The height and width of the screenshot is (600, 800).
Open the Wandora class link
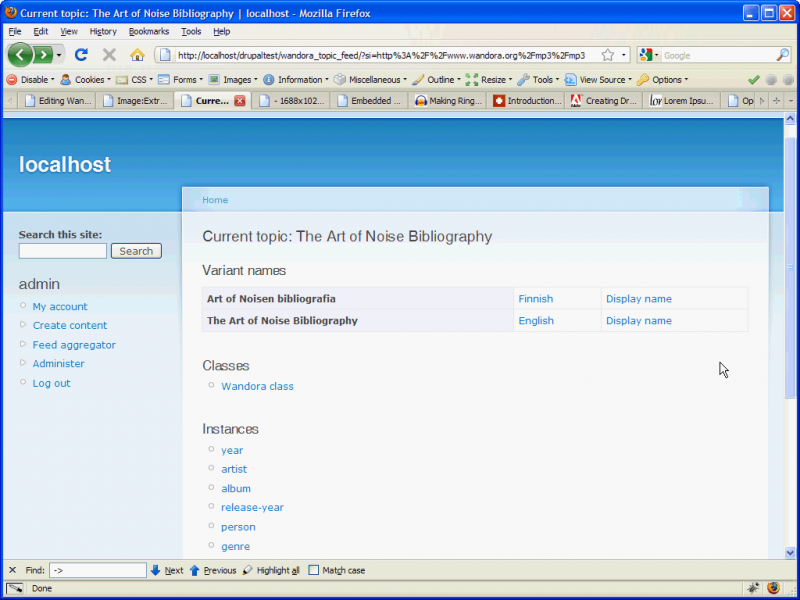(x=257, y=386)
